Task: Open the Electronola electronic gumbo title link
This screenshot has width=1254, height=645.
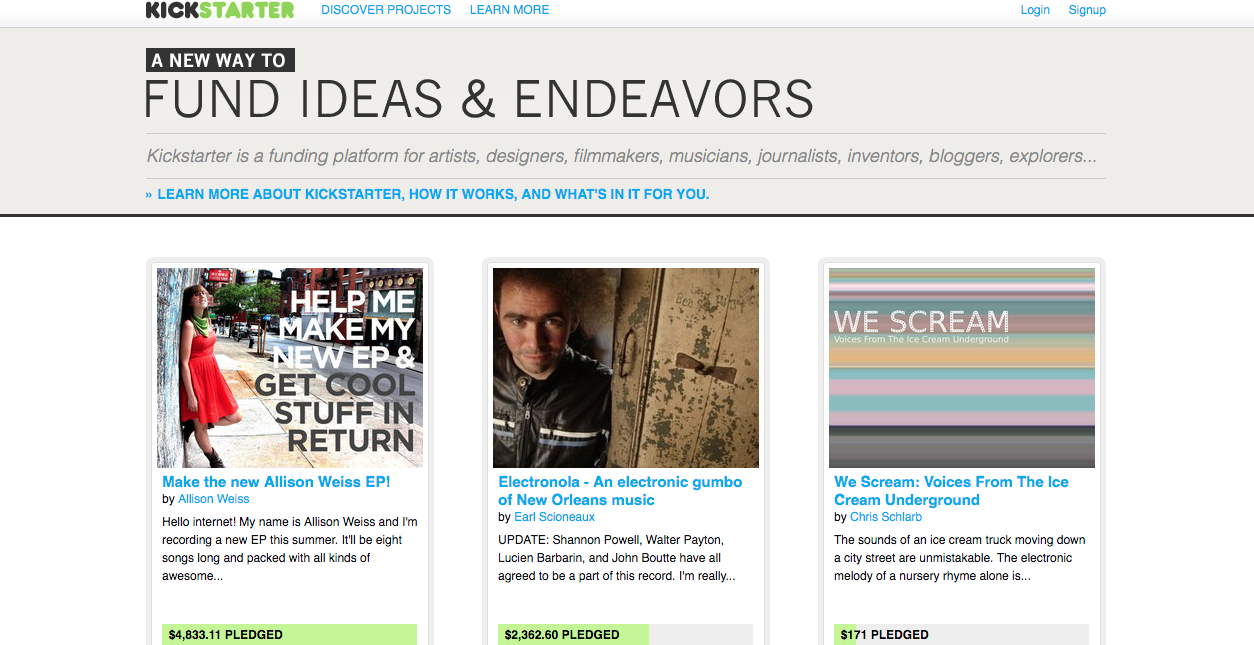Action: pos(620,491)
